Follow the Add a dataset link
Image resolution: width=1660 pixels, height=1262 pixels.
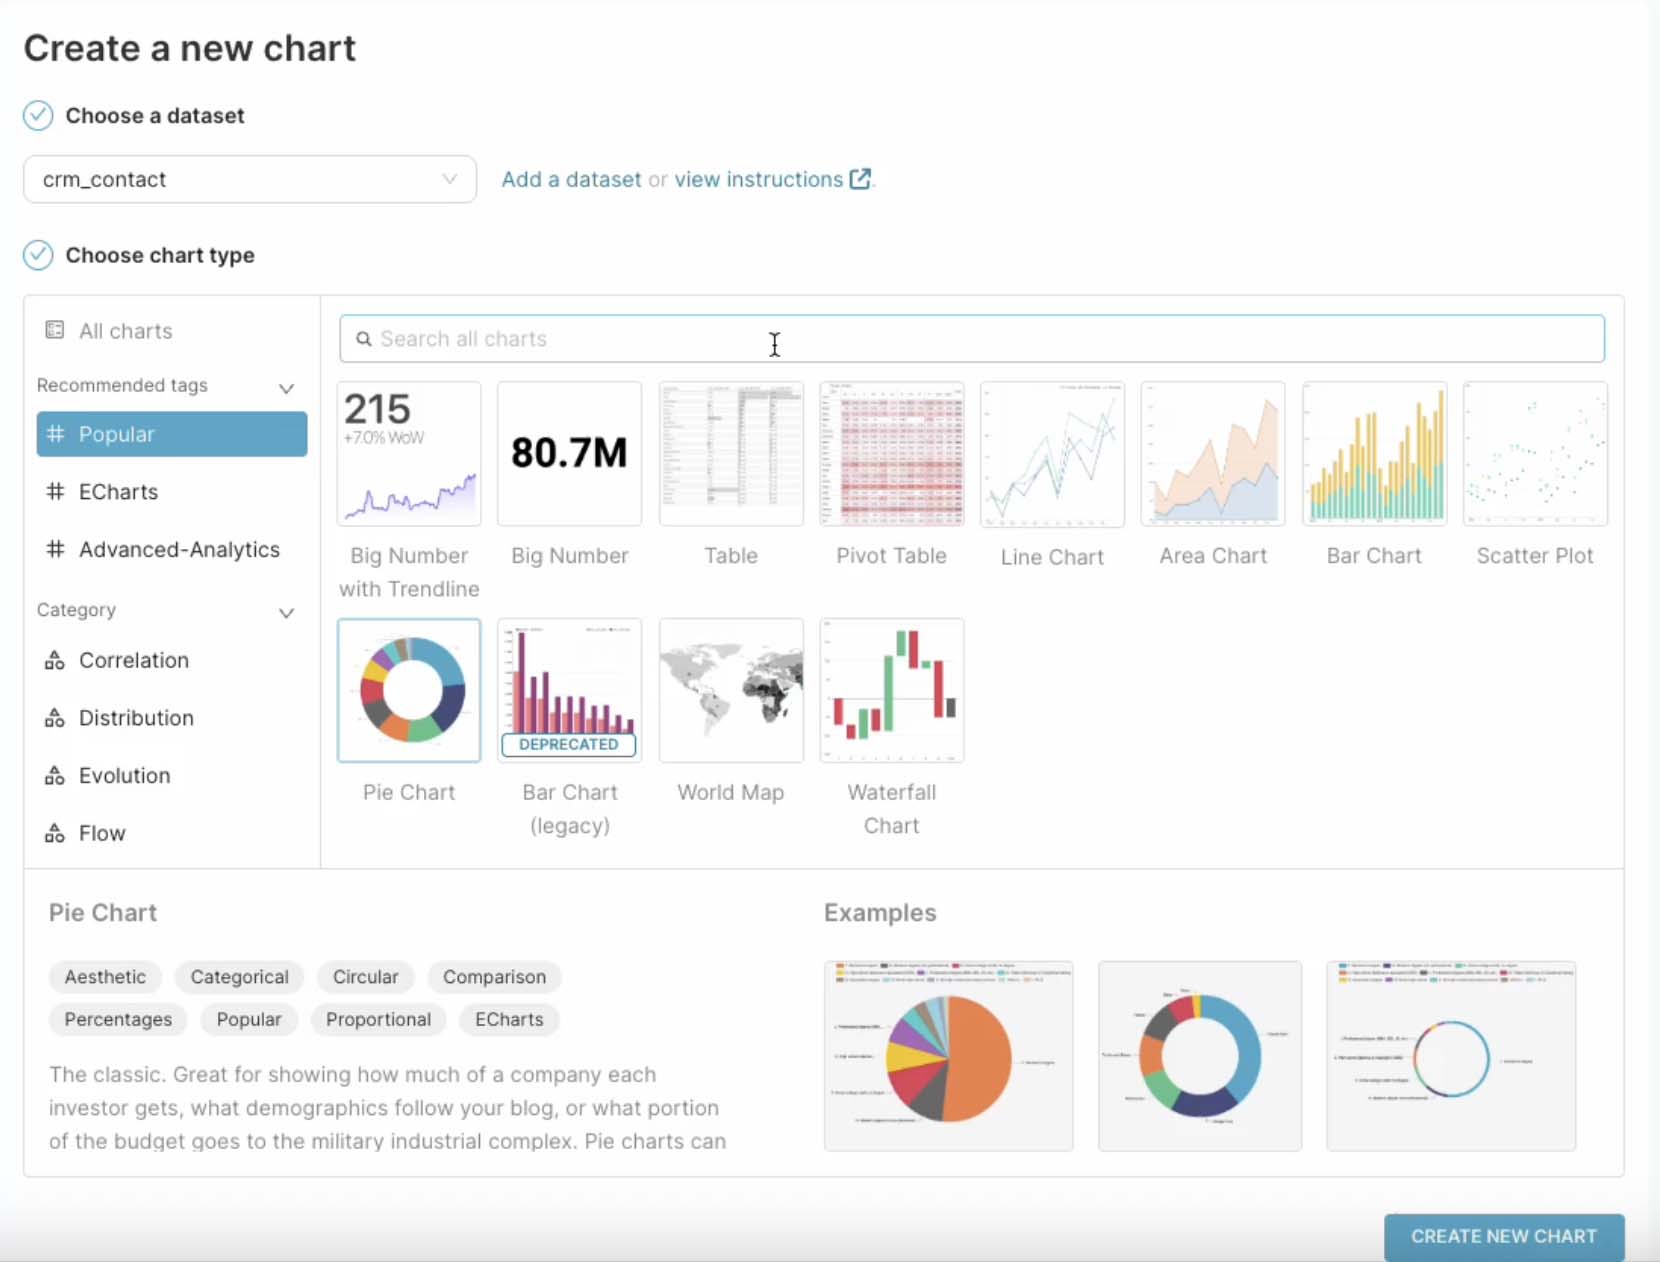571,179
